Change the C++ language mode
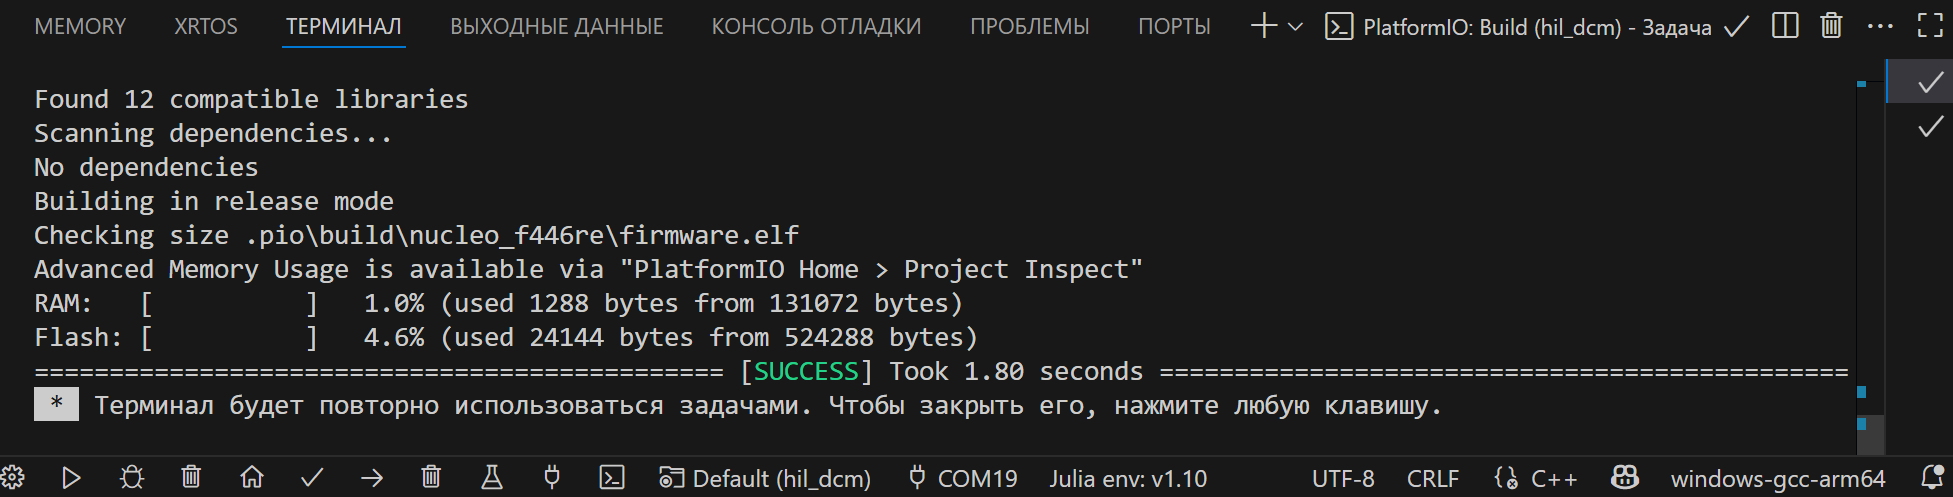This screenshot has height=497, width=1953. pos(1553,479)
